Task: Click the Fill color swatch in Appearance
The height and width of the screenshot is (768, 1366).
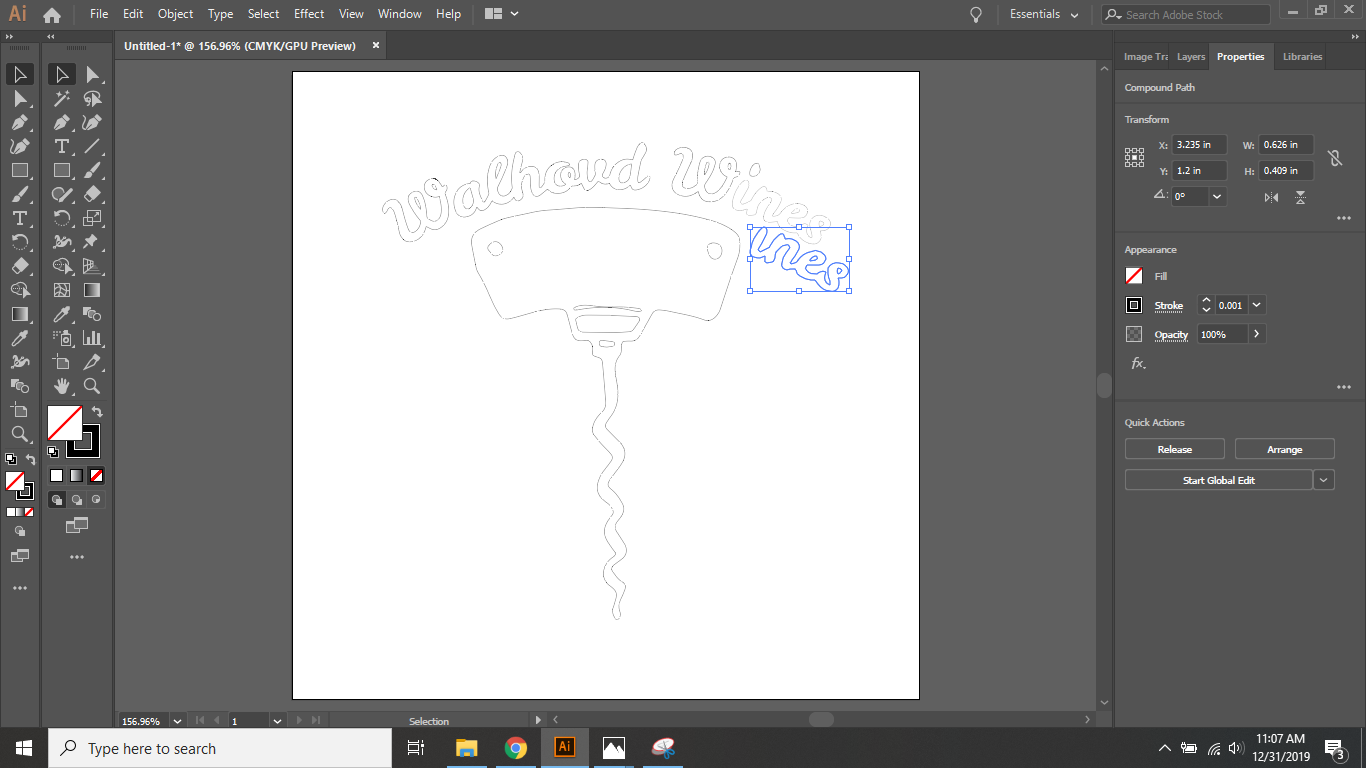Action: (x=1134, y=276)
